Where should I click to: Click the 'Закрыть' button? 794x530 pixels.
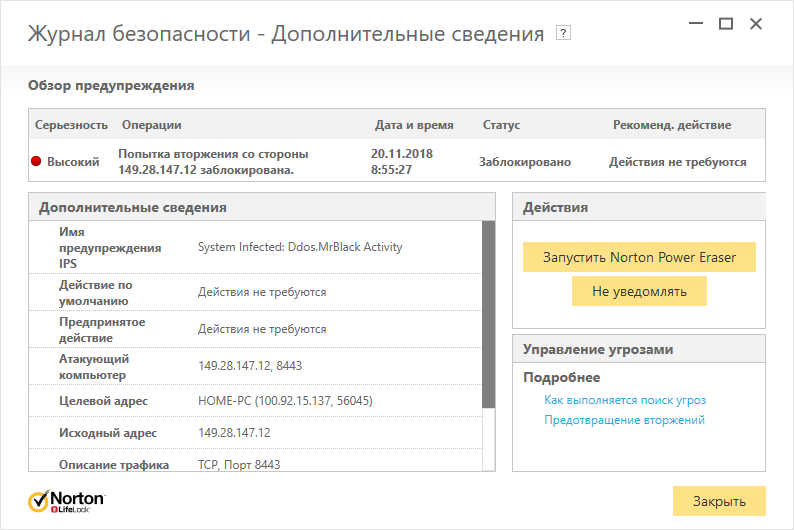719,501
